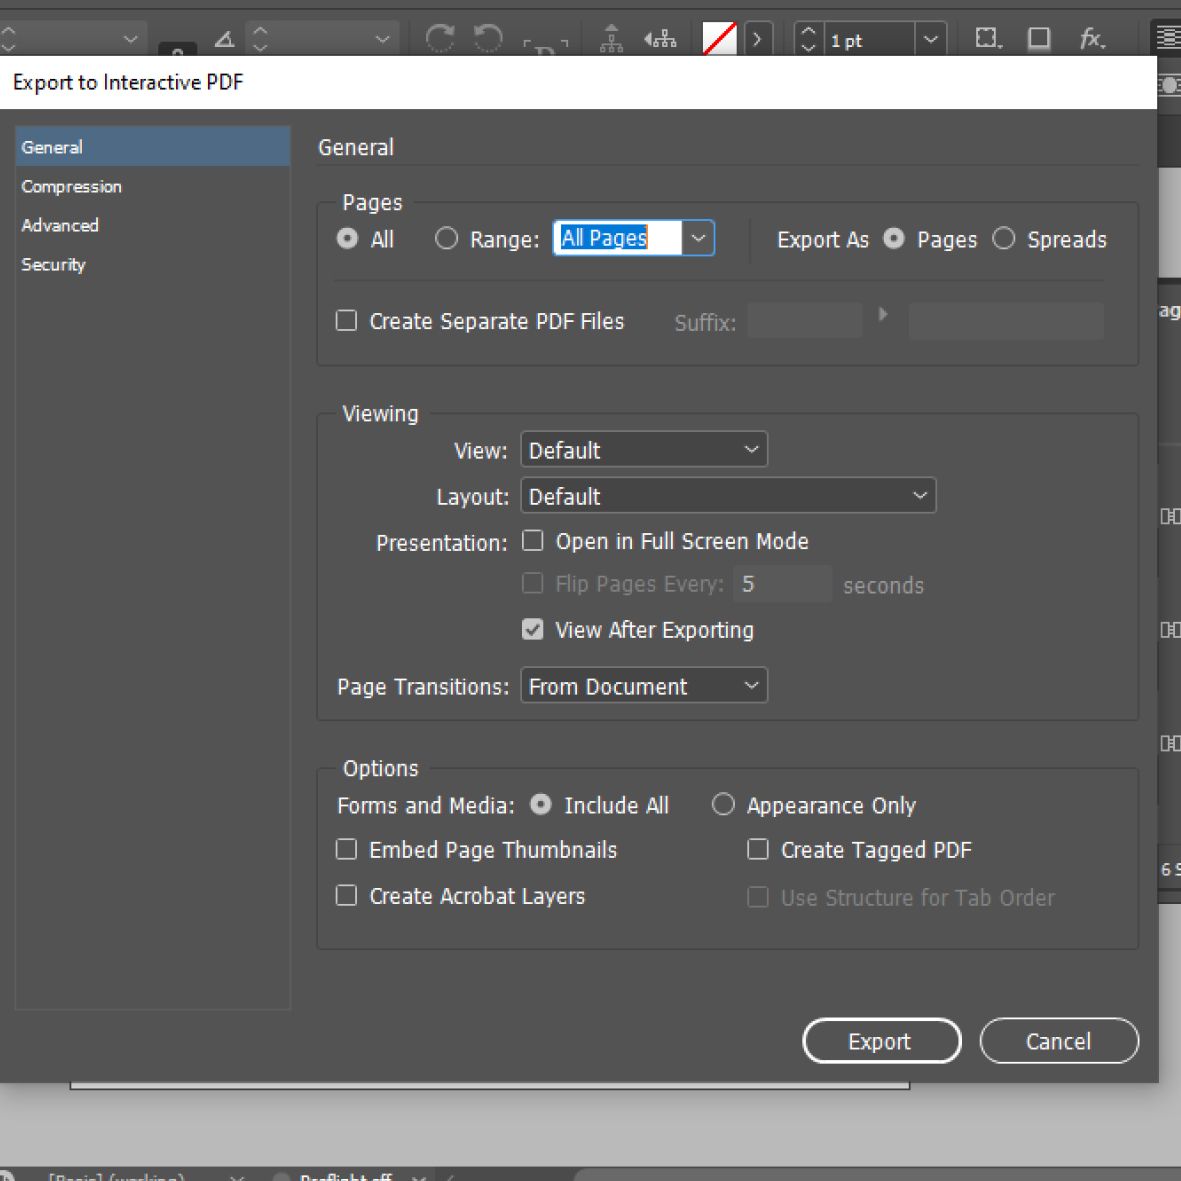This screenshot has height=1181, width=1181.
Task: Open the stroke weight dropdown arrow
Action: coord(931,38)
